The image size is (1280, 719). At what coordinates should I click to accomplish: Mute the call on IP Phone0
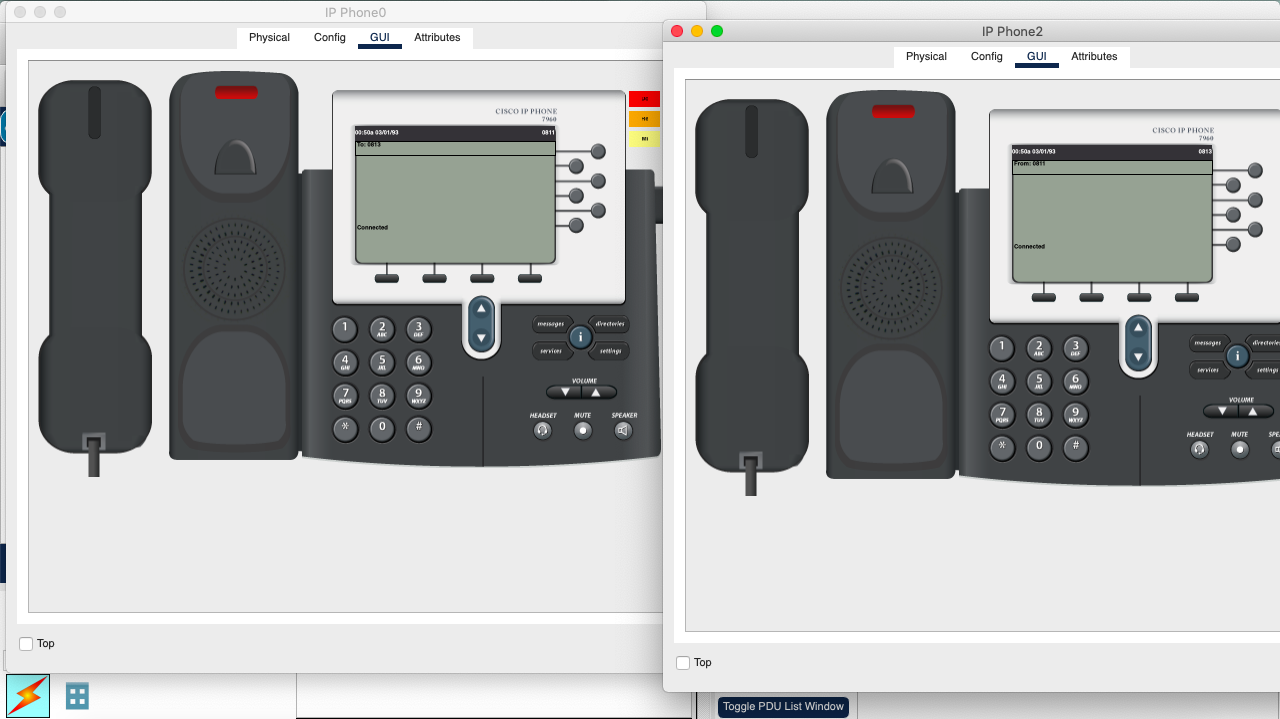point(583,431)
